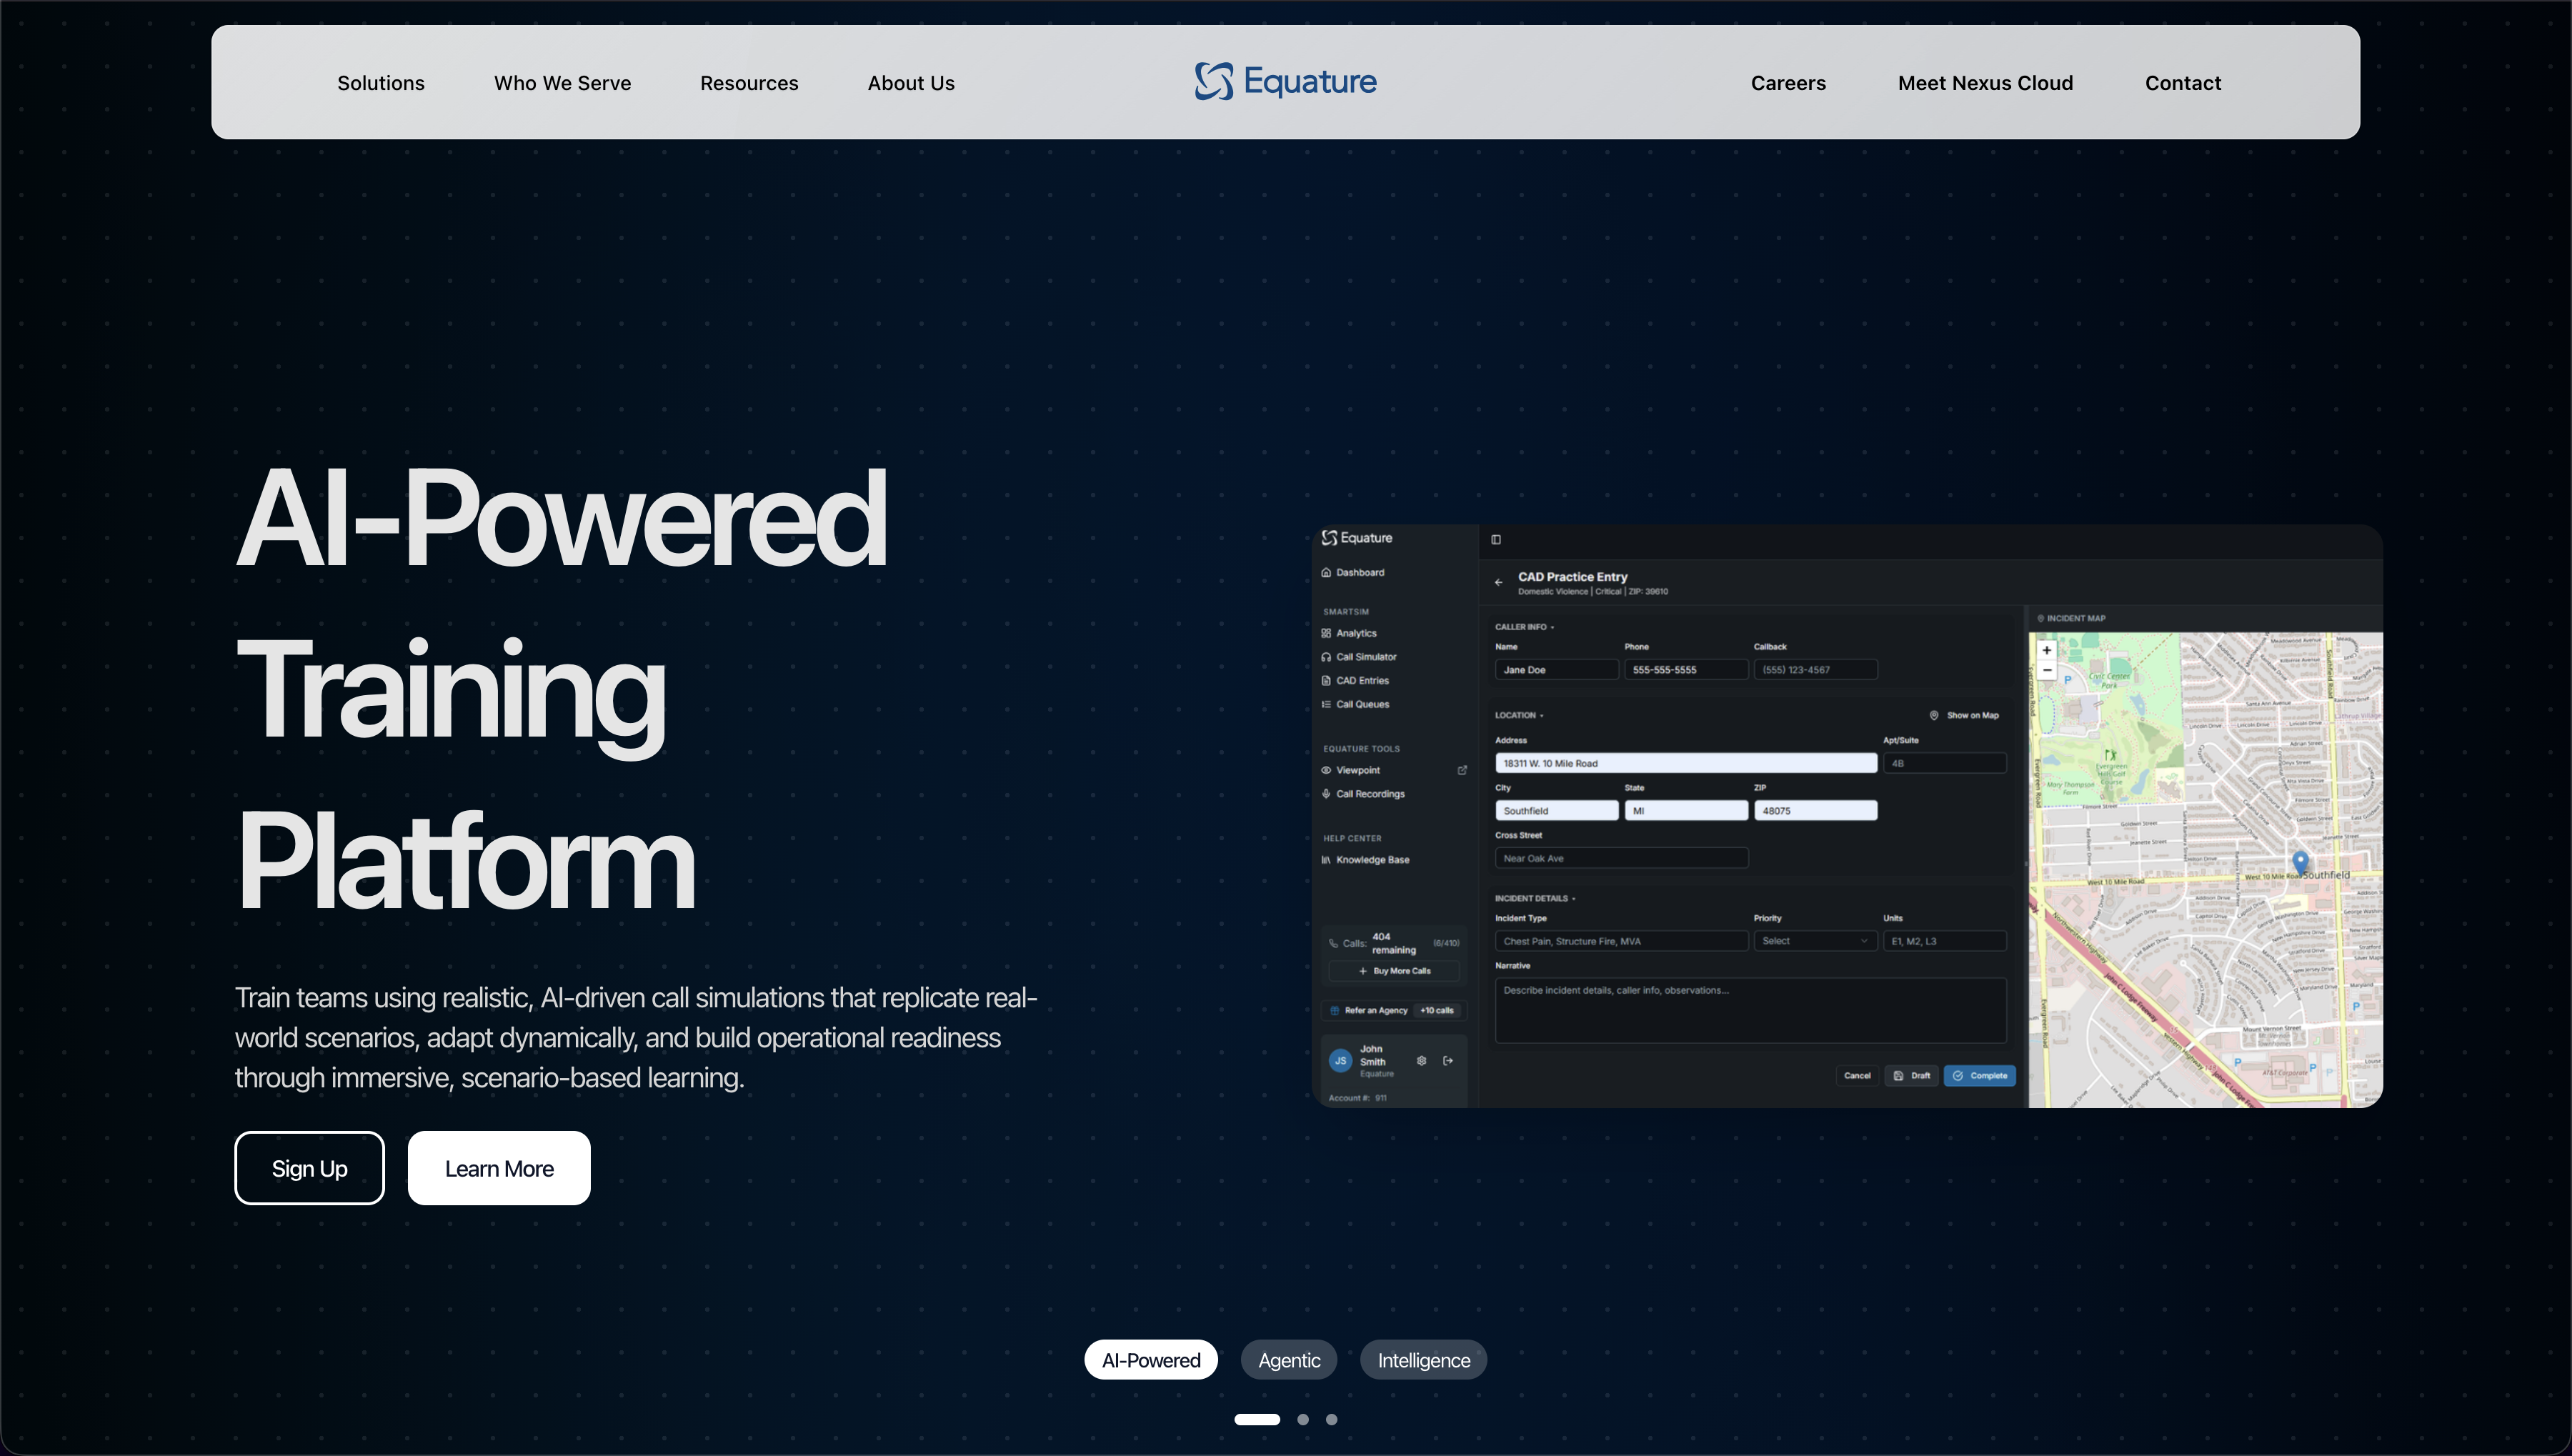Open Viewpoint via its external link icon
The width and height of the screenshot is (2572, 1456).
1463,770
